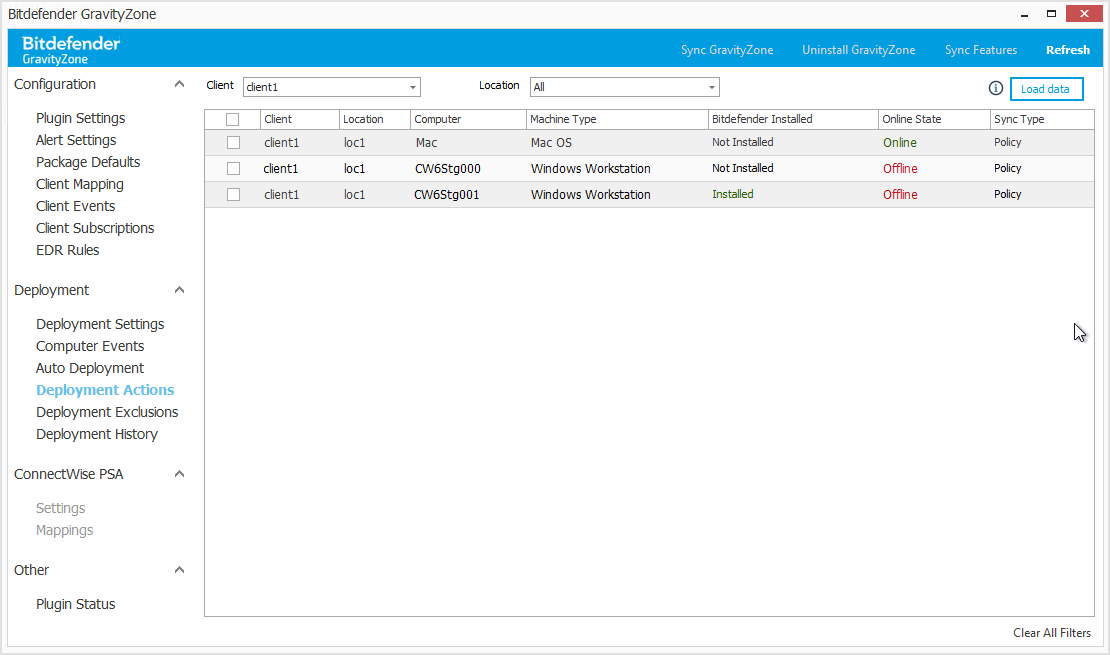Click the Load data button
The image size is (1110, 655).
click(1046, 88)
